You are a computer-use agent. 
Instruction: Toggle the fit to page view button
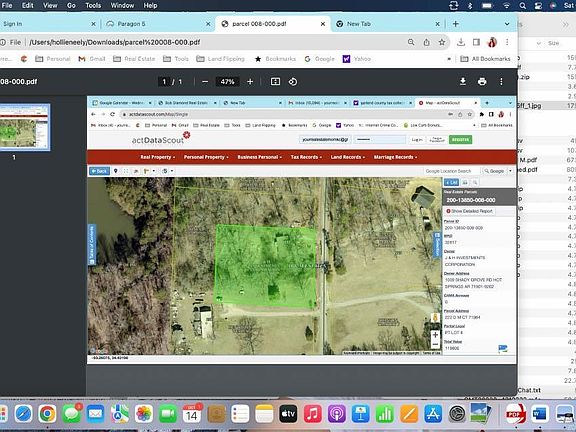click(275, 82)
